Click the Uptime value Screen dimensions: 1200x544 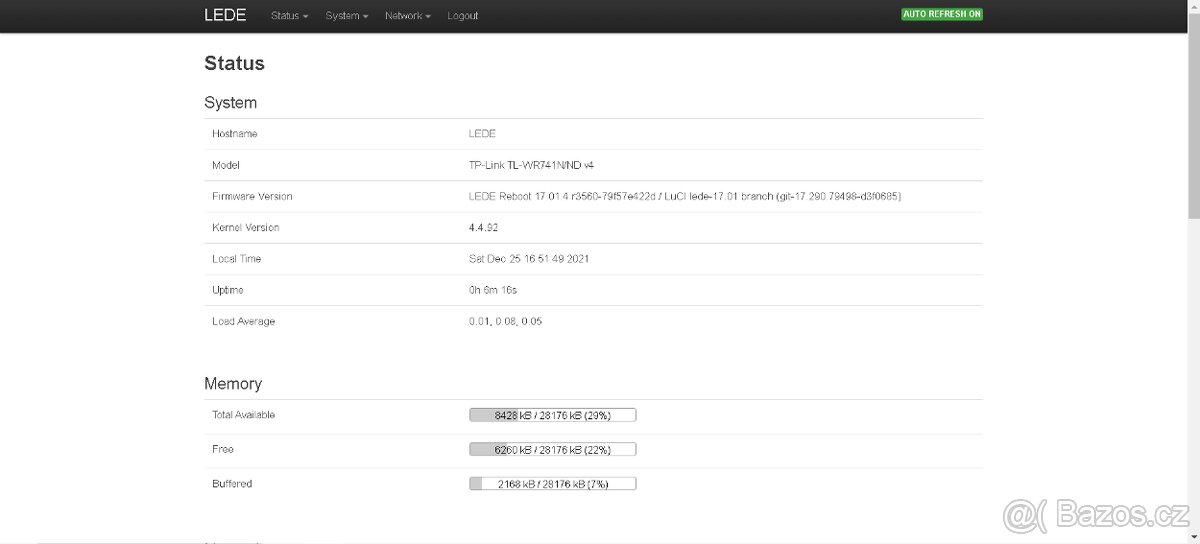pos(492,290)
